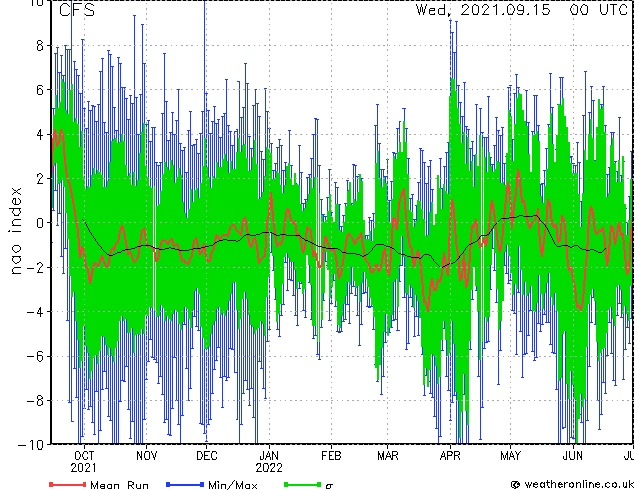634x490 pixels.
Task: Click the Mean Run legend text
Action: click(x=119, y=485)
